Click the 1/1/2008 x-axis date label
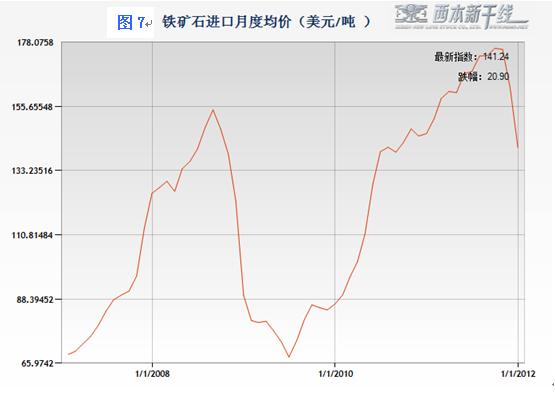 153,373
